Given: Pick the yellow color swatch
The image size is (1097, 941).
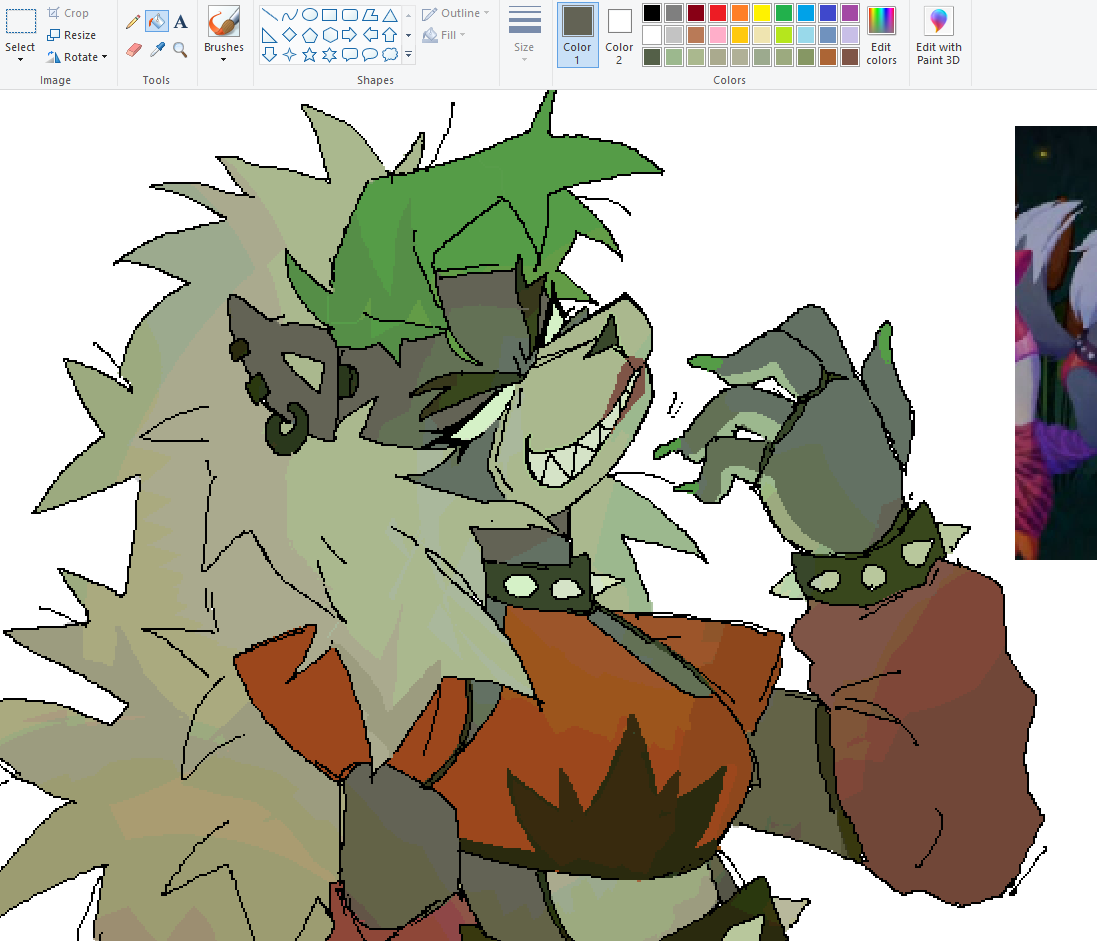Looking at the screenshot, I should (762, 13).
